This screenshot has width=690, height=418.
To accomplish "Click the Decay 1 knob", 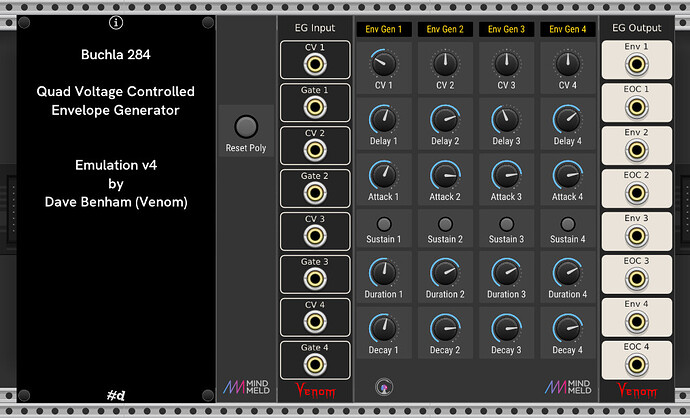I will tap(384, 328).
